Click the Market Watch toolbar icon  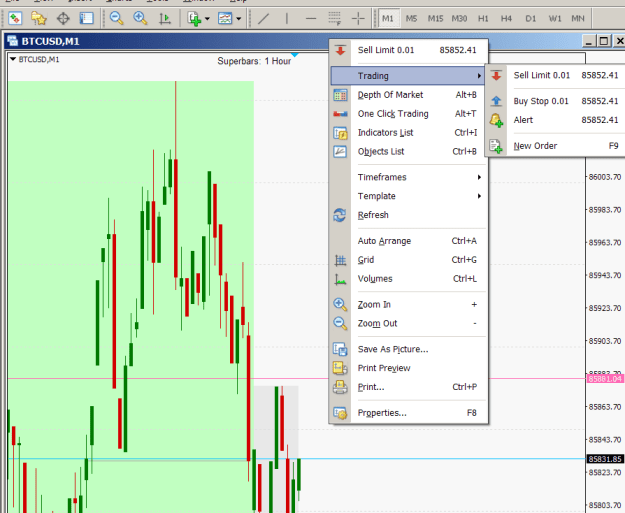pos(15,18)
